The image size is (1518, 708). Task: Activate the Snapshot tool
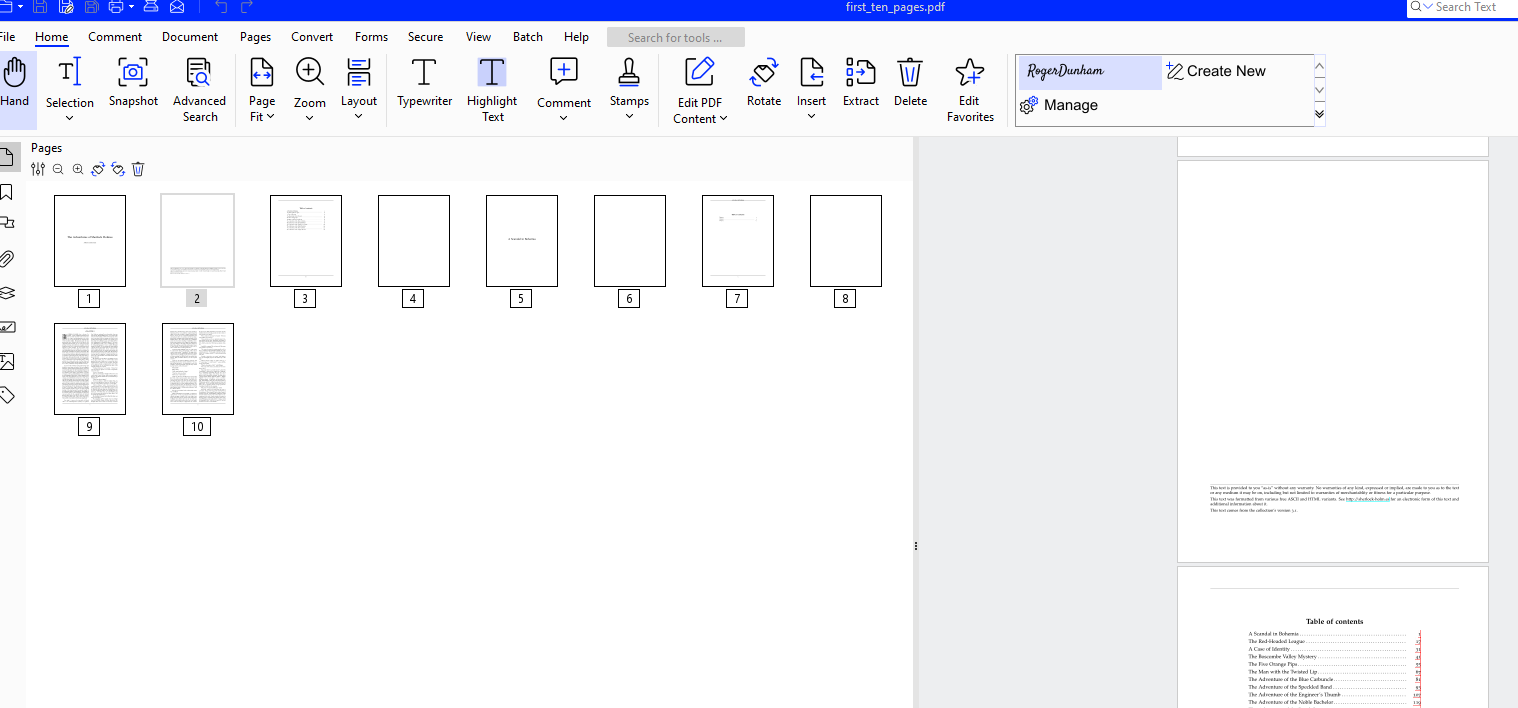click(x=133, y=82)
